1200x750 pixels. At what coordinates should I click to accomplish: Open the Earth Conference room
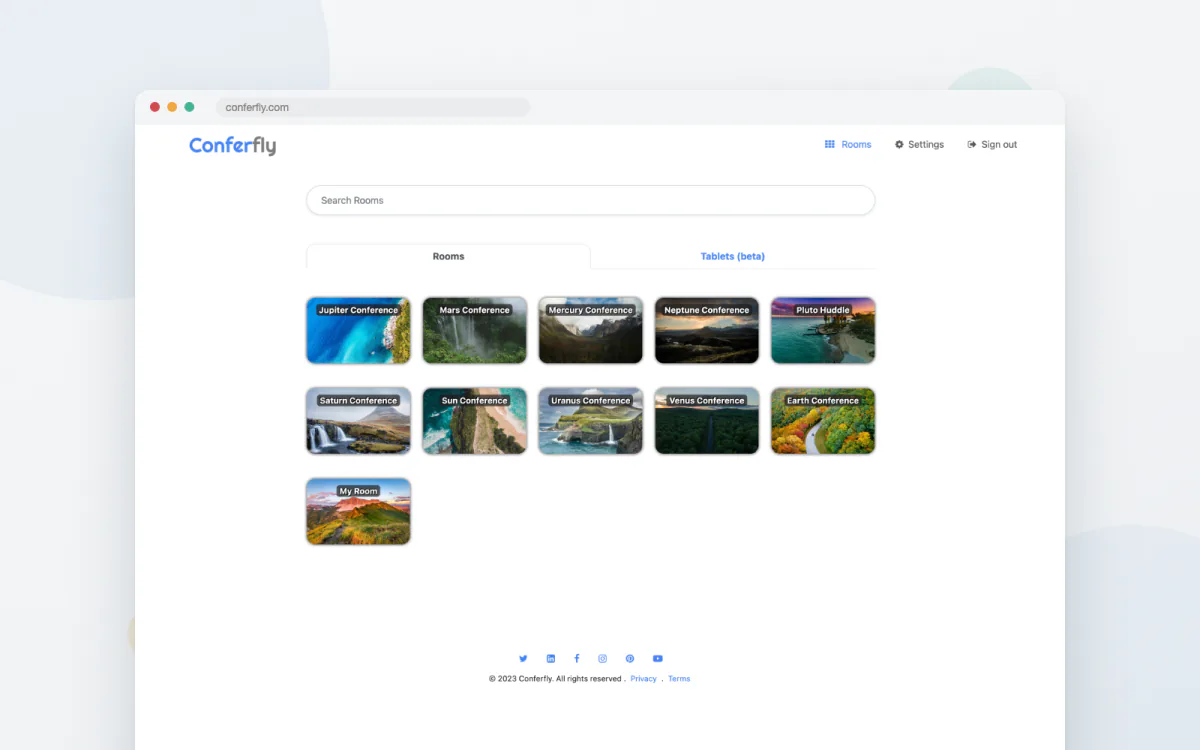coord(822,421)
